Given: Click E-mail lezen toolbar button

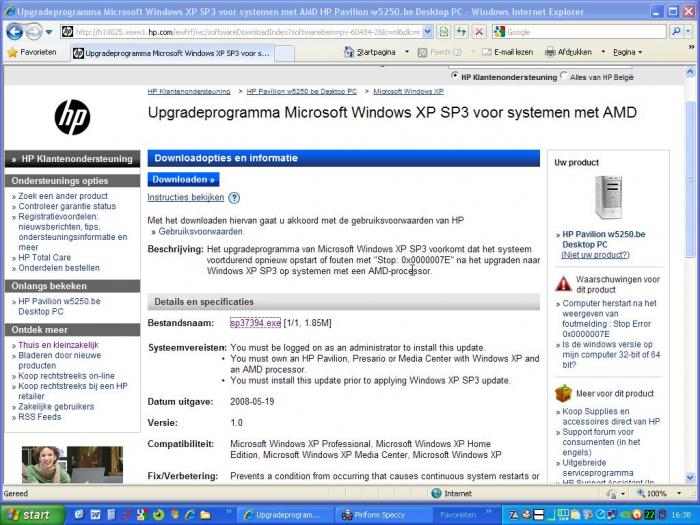Looking at the screenshot, I should point(508,52).
